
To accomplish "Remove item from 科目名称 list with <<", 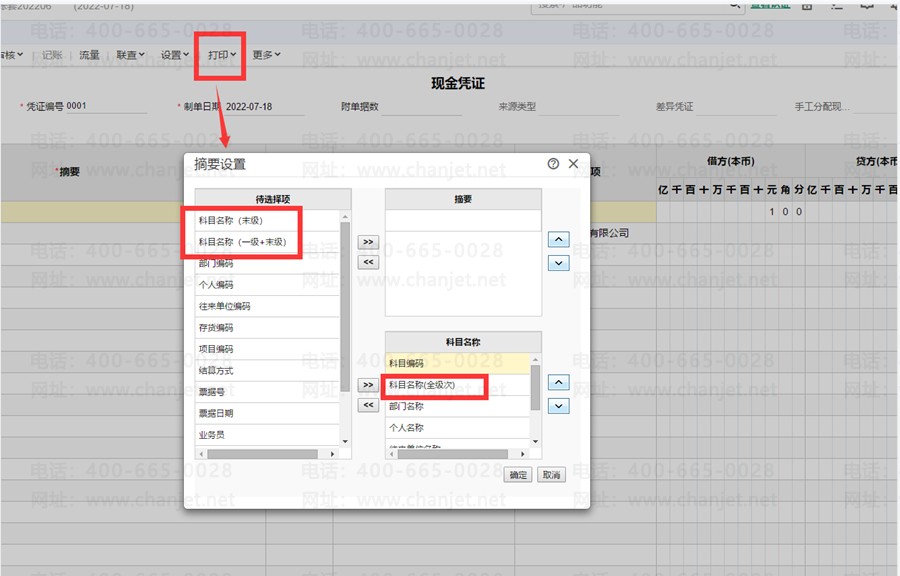I will (368, 405).
